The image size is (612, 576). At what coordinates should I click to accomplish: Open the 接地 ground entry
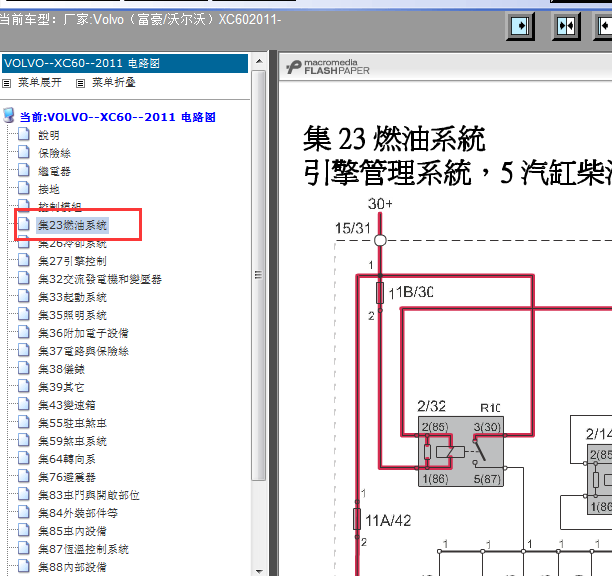[x=49, y=189]
